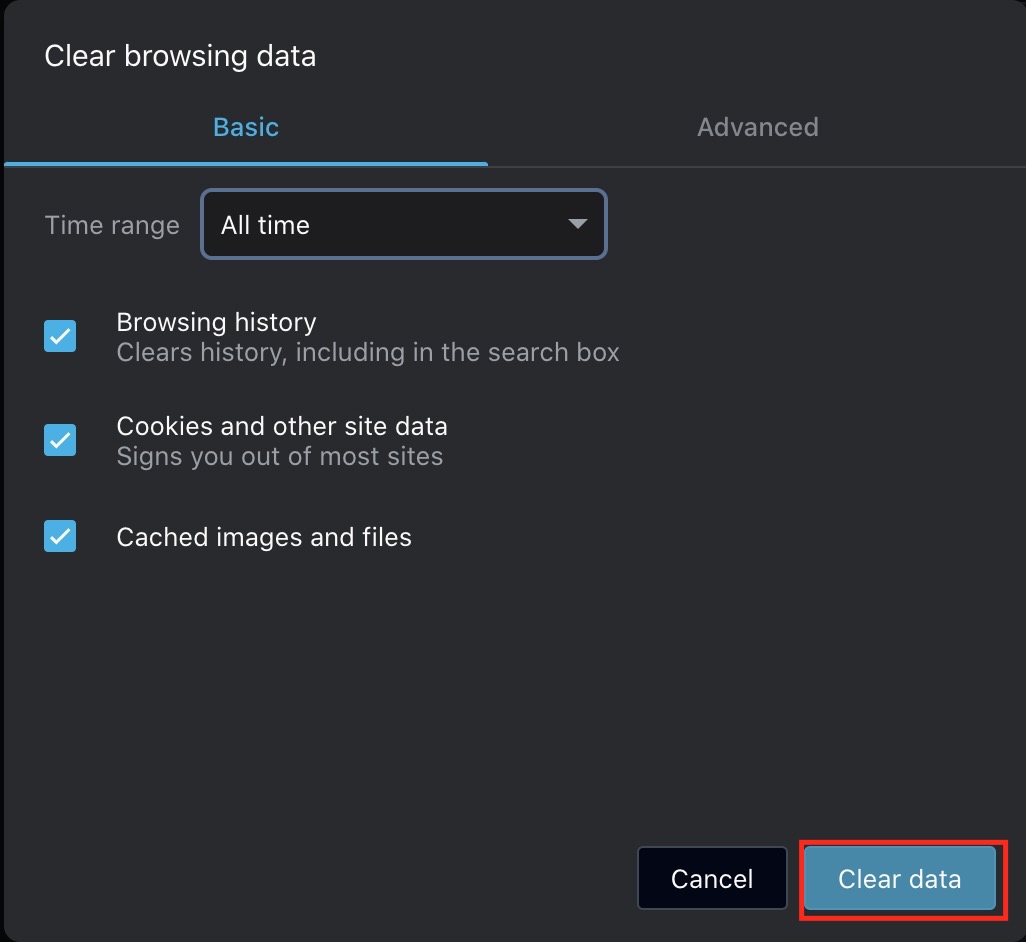The image size is (1026, 942).
Task: Open the Time range dropdown showing All time
Action: (404, 224)
